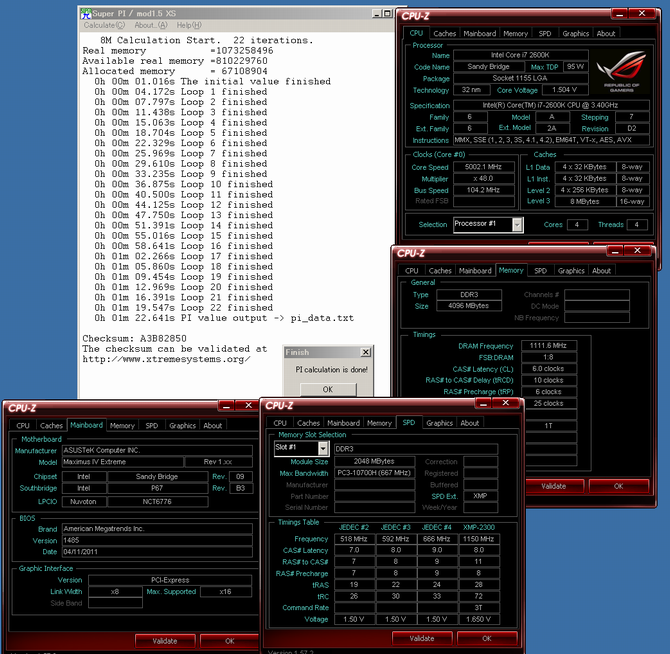The height and width of the screenshot is (654, 670).
Task: Switch to Caches tab in CPU-Z CPU window
Action: click(444, 34)
